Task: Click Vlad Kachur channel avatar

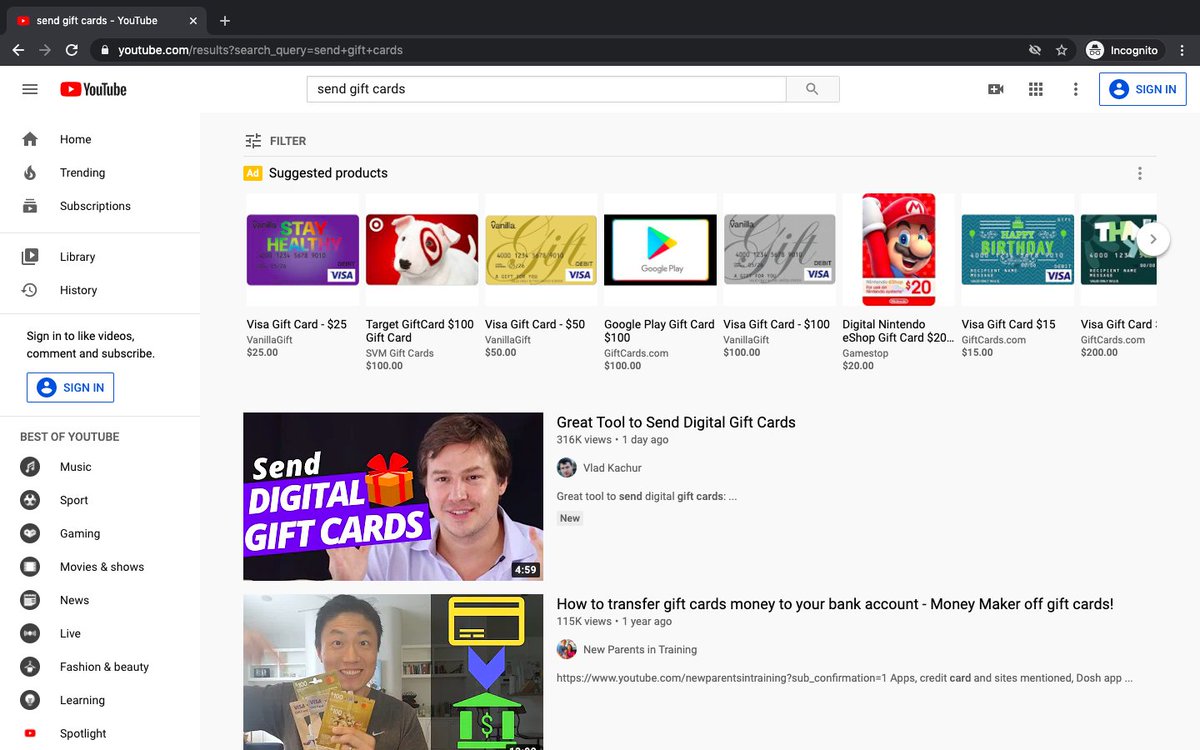Action: tap(567, 468)
